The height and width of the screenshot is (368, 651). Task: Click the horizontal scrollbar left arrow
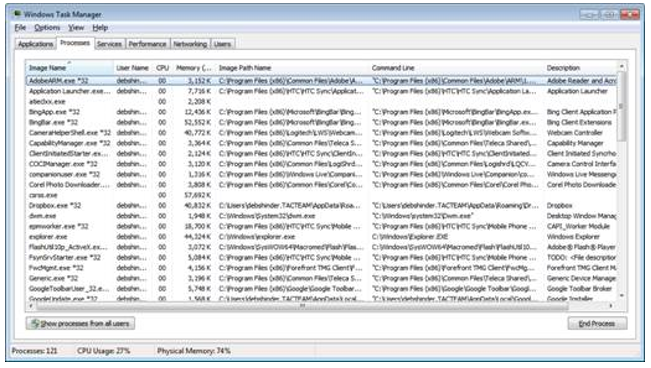coord(31,306)
